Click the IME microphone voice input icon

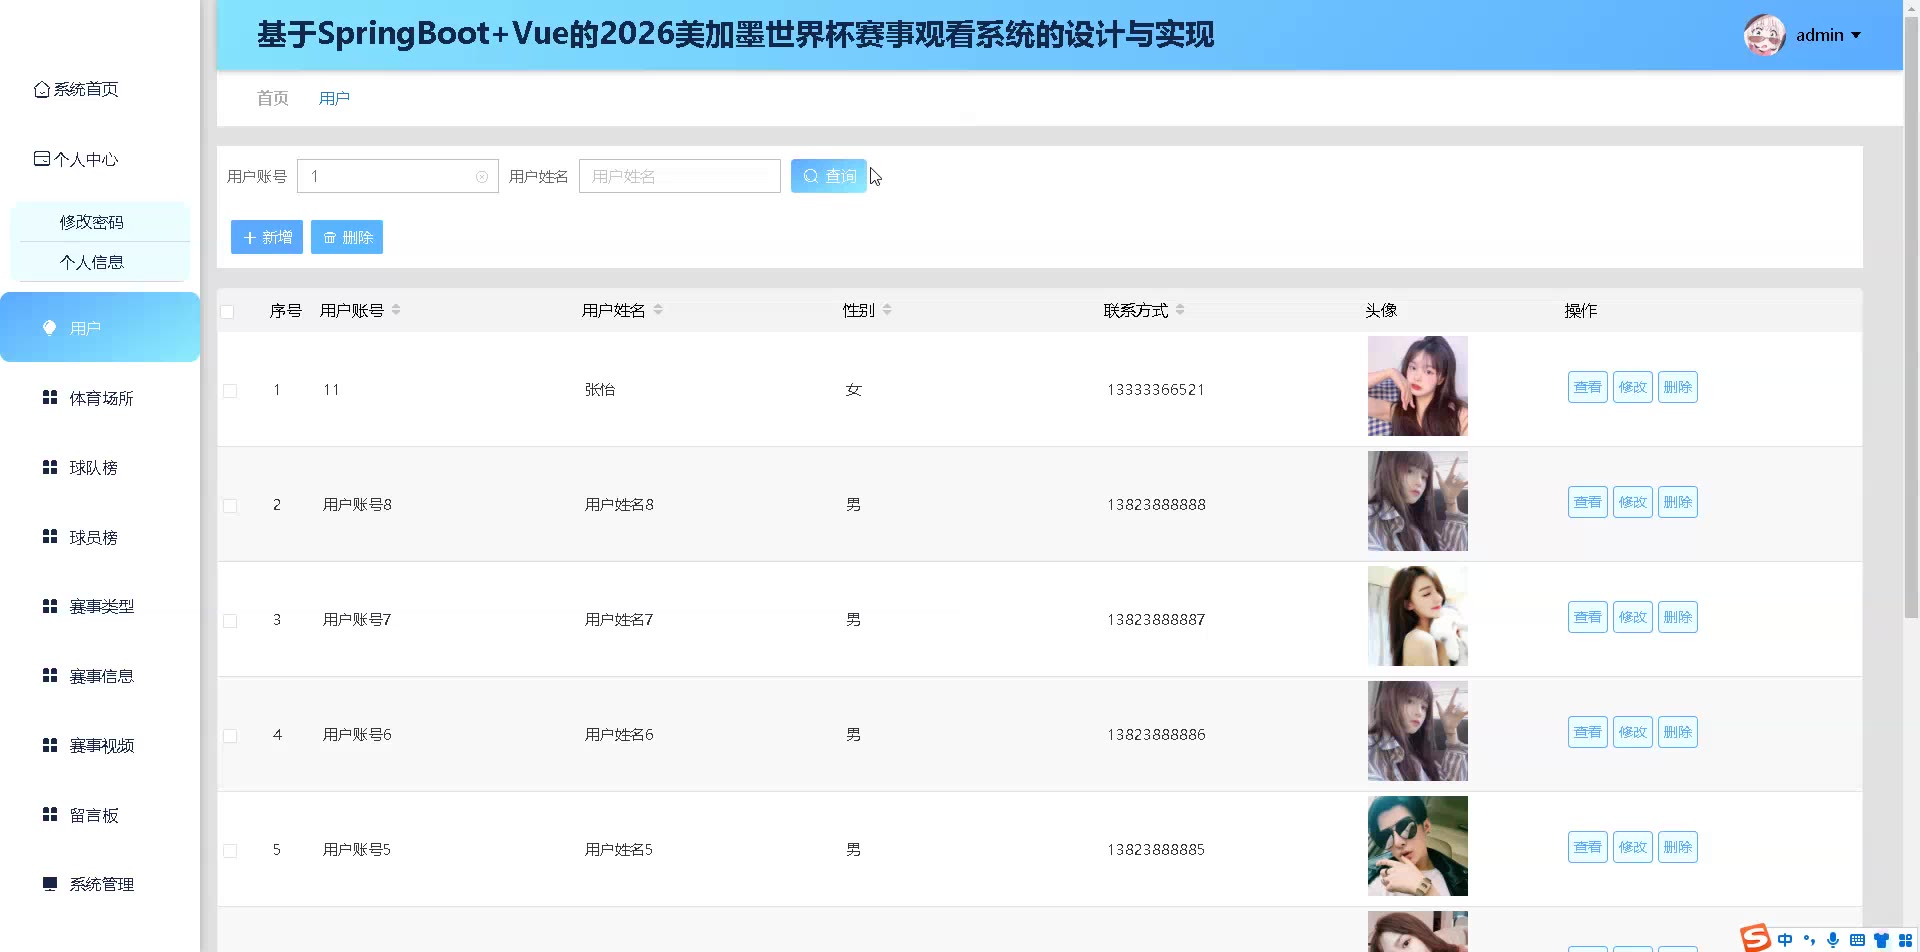[x=1833, y=940]
